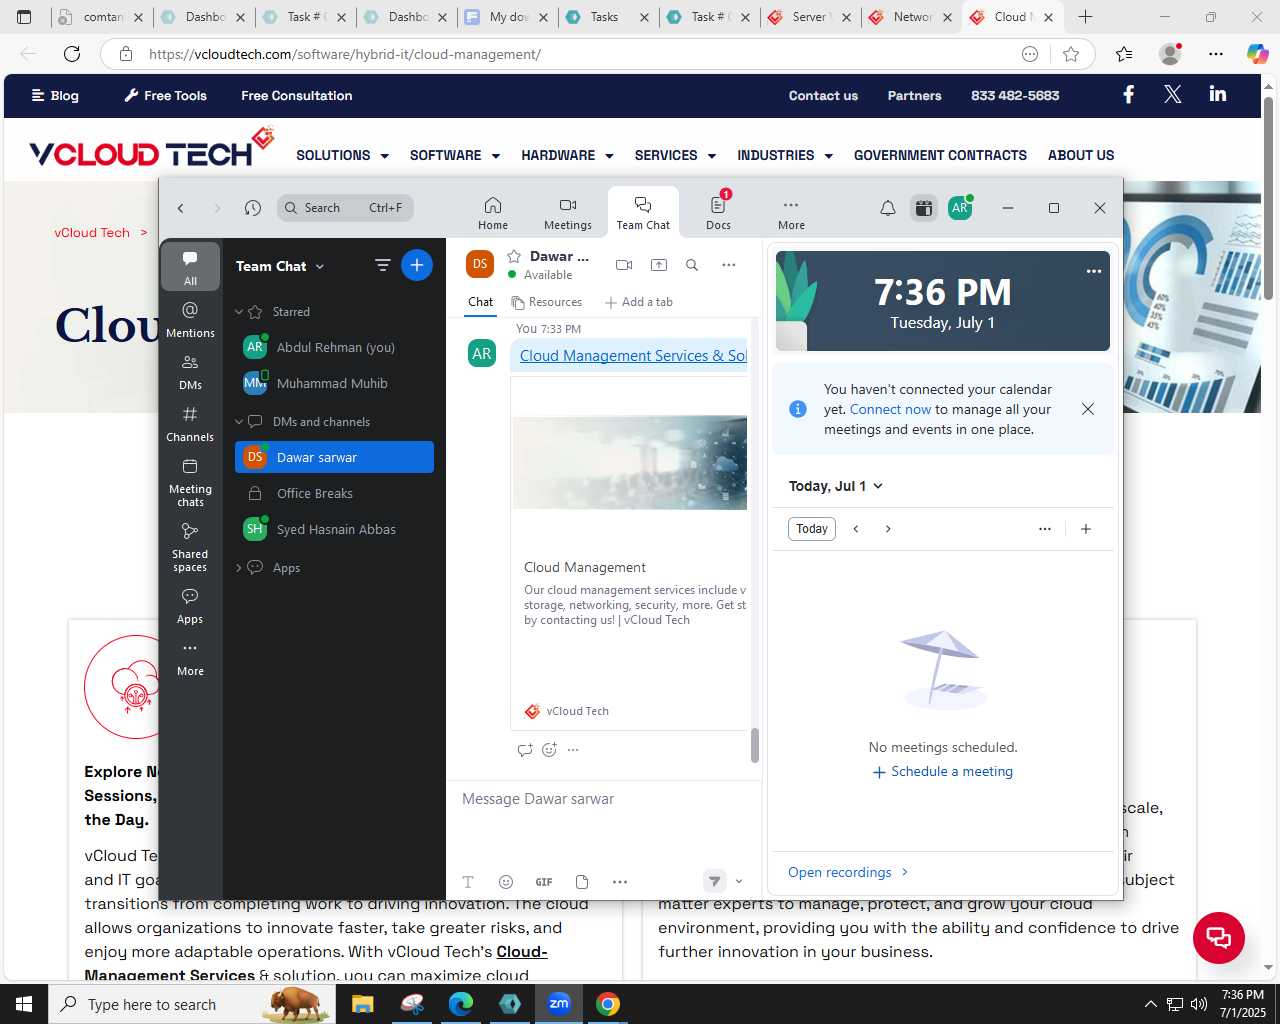Dismiss the calendar connection notice
The image size is (1280, 1024).
click(x=1088, y=409)
